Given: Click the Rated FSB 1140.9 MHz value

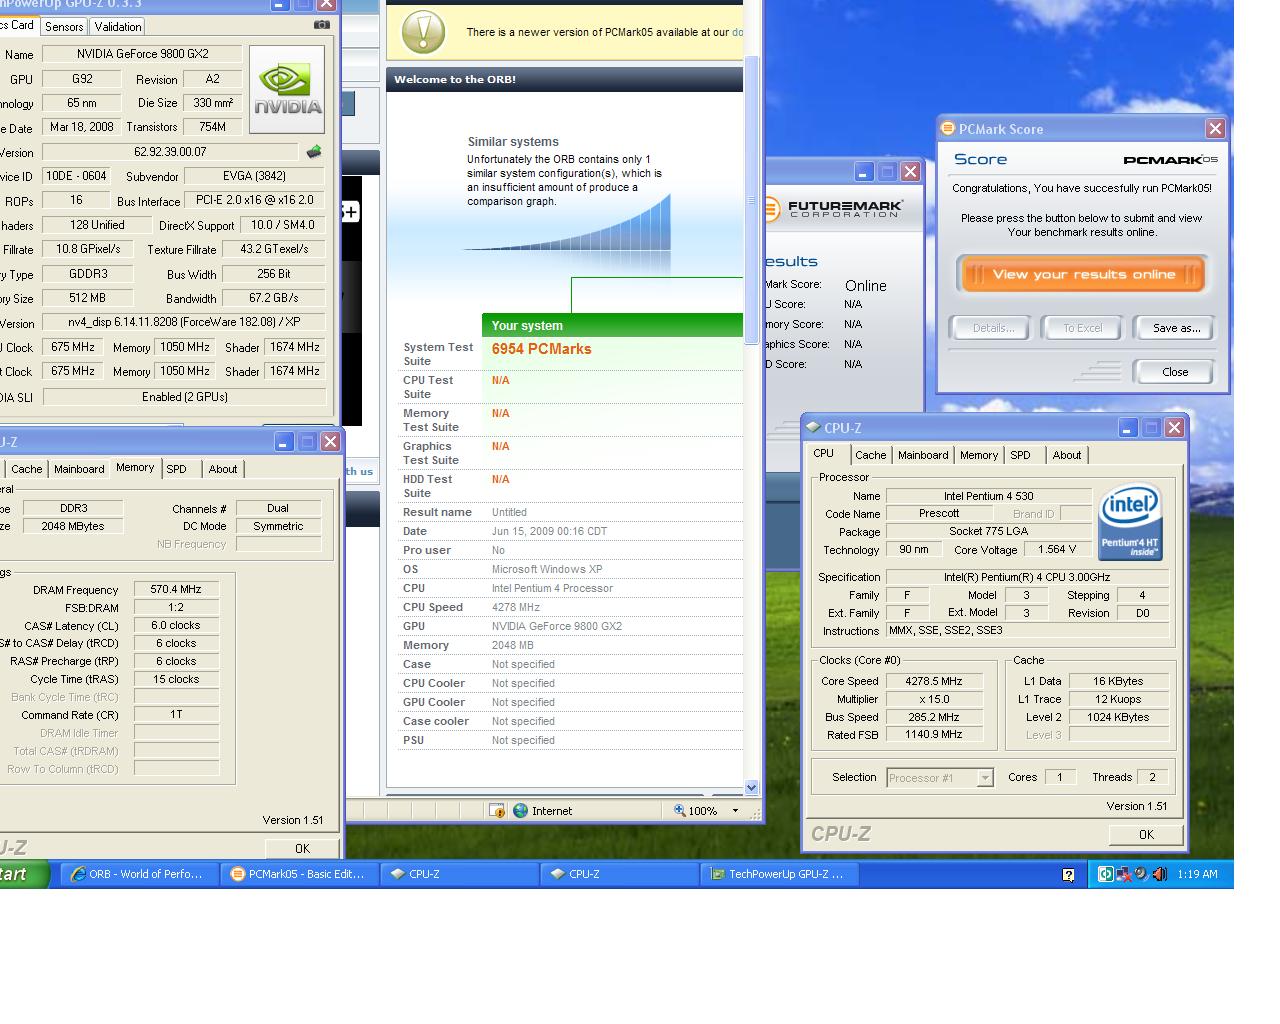Looking at the screenshot, I should [x=934, y=735].
